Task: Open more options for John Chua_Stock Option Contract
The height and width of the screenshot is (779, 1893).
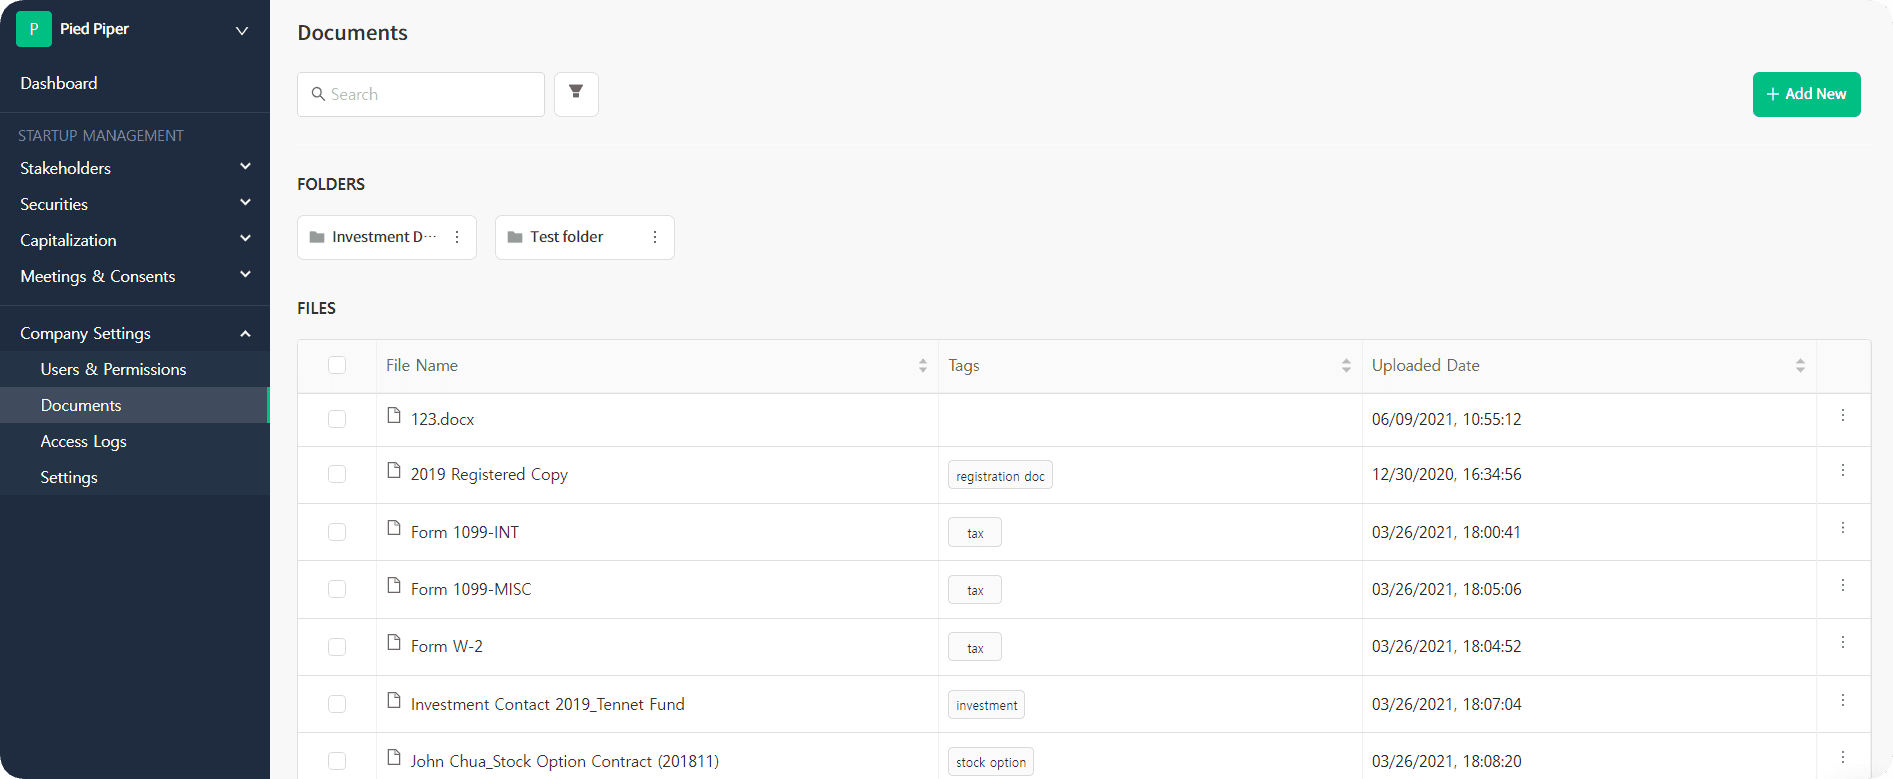Action: click(x=1843, y=757)
